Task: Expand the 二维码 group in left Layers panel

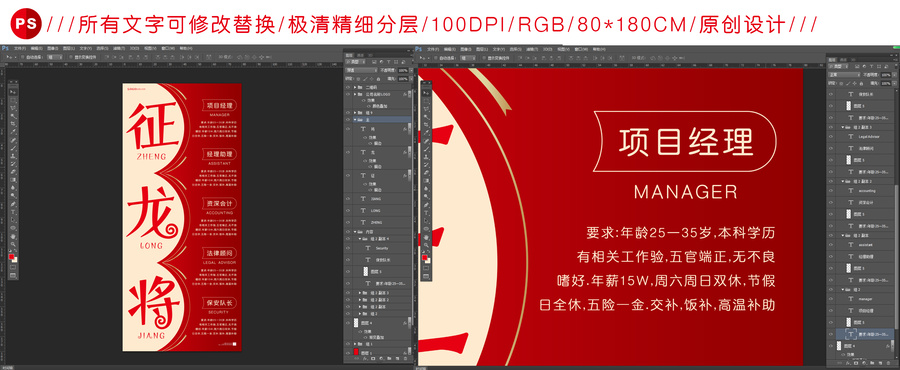Action: 355,87
